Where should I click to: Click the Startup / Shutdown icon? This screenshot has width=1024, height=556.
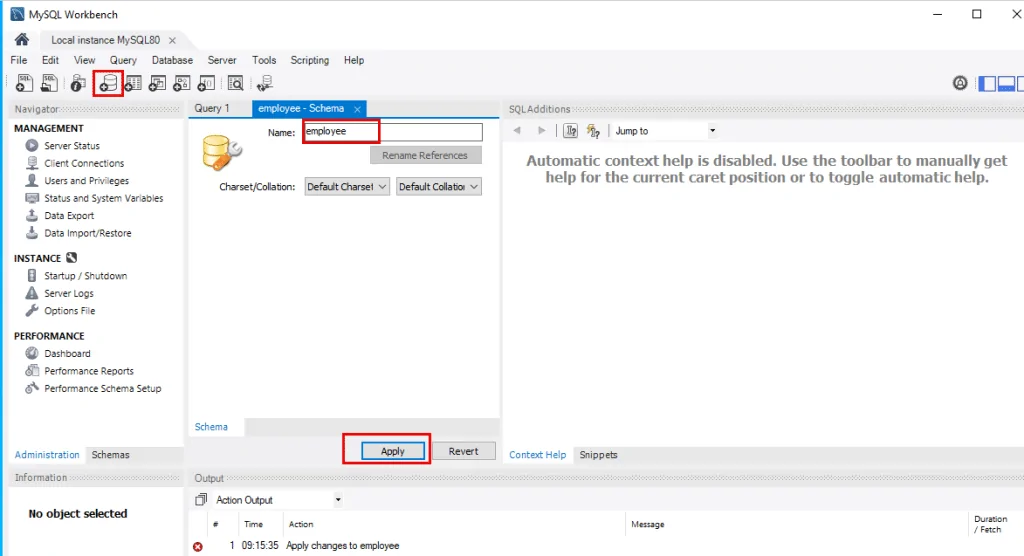(31, 275)
